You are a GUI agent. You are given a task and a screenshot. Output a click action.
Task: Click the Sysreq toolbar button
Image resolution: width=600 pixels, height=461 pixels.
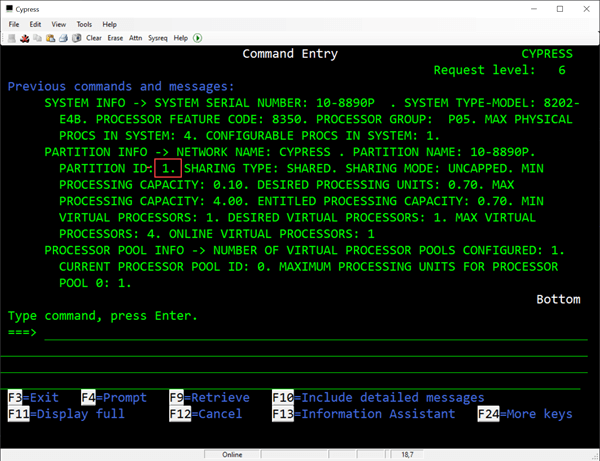[158, 38]
